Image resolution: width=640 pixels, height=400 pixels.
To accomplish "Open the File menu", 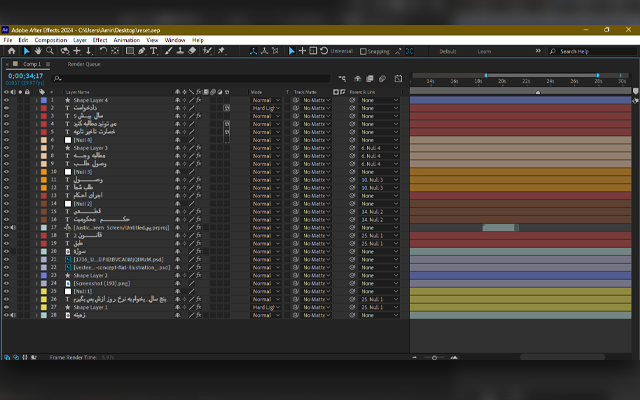I will pos(8,40).
